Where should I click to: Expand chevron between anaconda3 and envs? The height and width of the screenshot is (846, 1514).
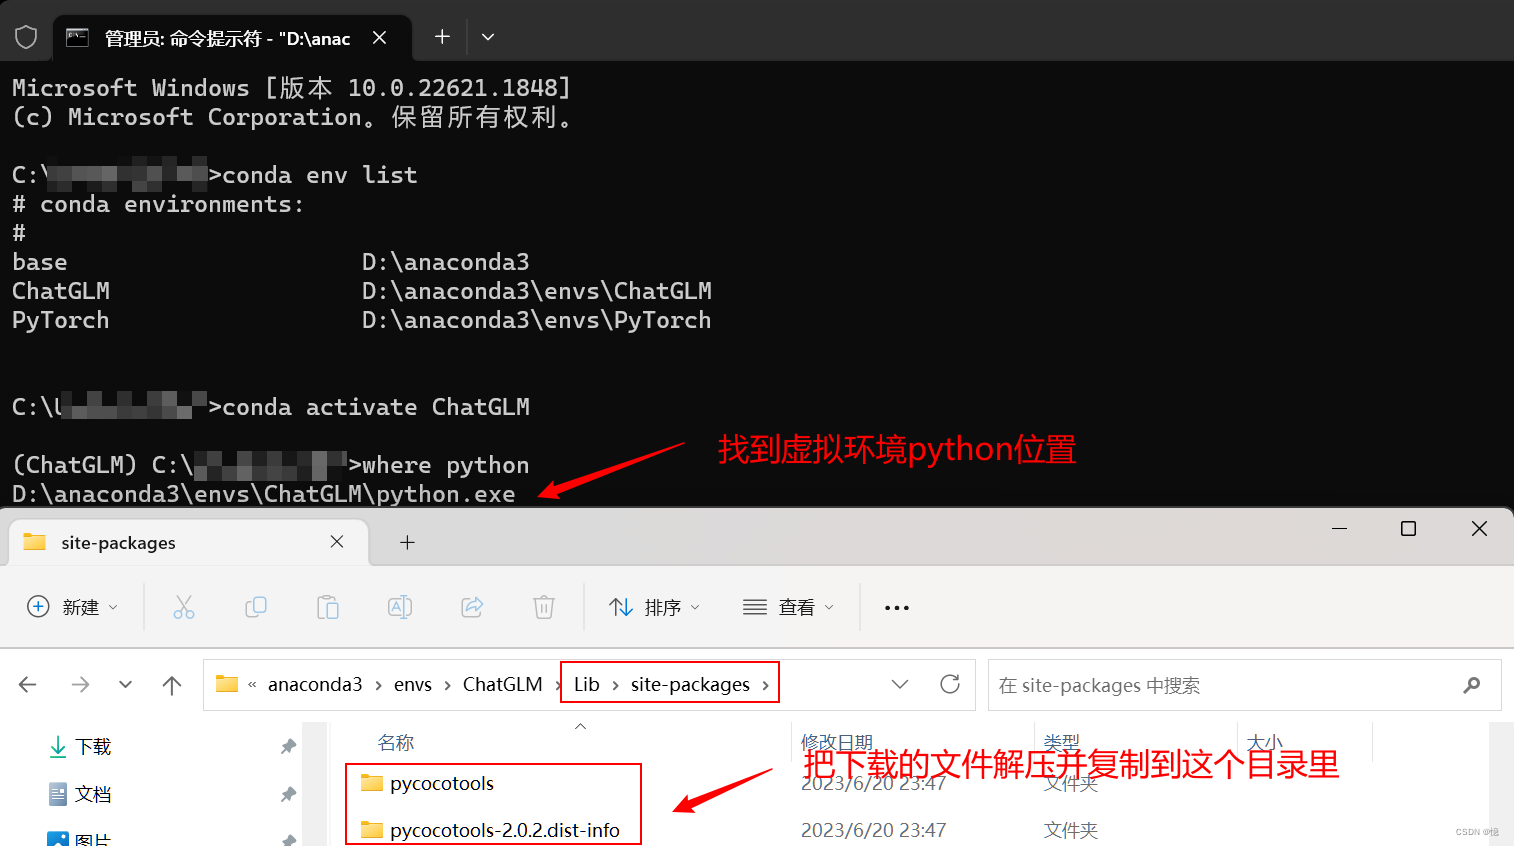(379, 685)
